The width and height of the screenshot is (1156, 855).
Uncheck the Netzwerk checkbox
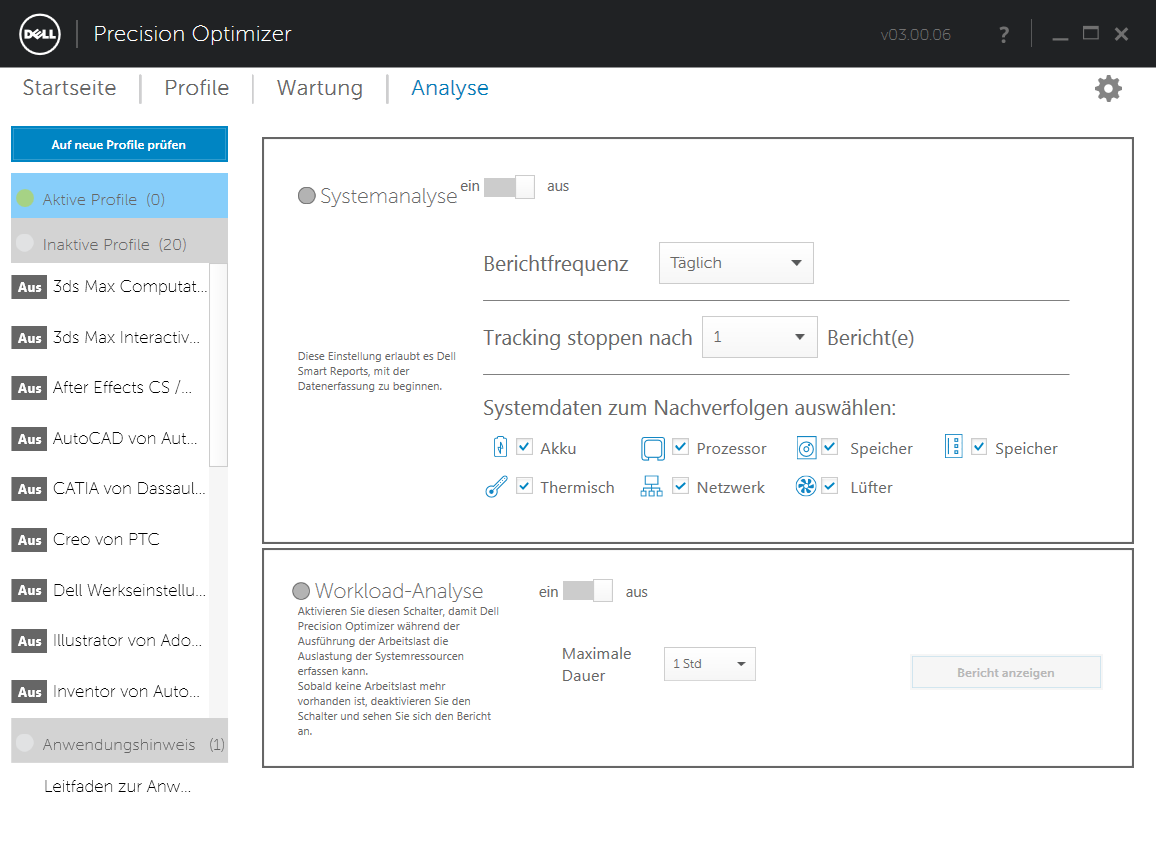point(680,486)
